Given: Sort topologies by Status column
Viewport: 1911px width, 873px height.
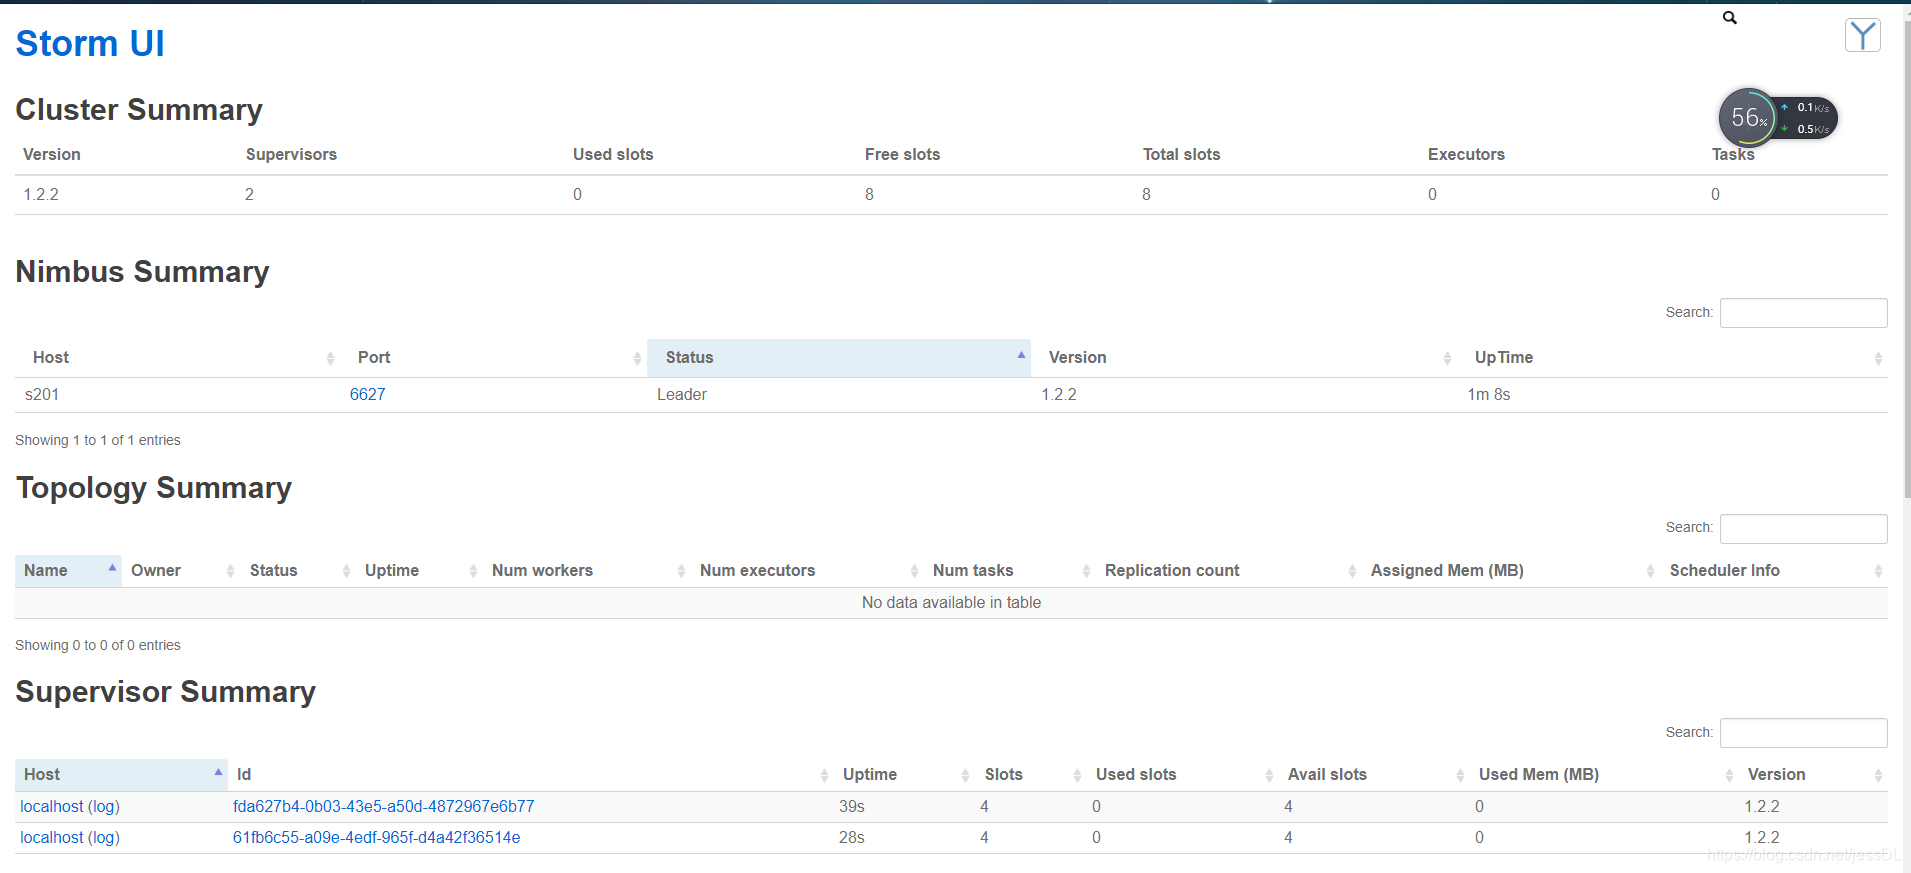Looking at the screenshot, I should coord(298,570).
